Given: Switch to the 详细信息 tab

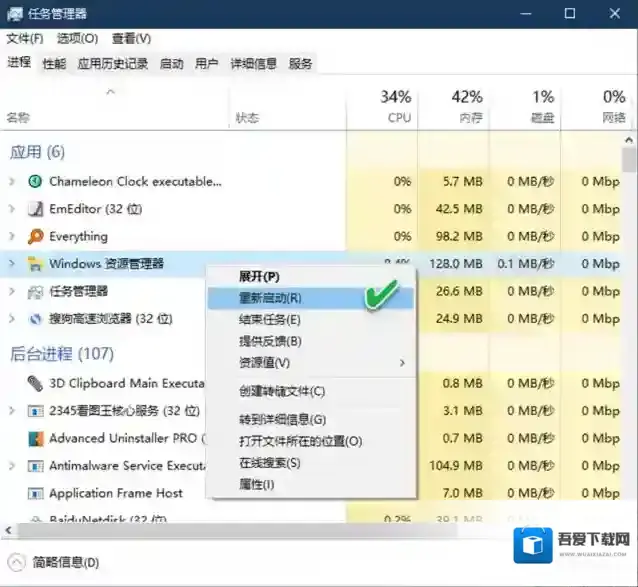Looking at the screenshot, I should click(253, 64).
